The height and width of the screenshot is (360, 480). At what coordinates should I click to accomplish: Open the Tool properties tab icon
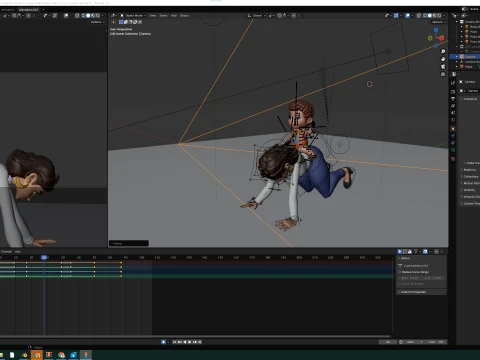[x=453, y=83]
